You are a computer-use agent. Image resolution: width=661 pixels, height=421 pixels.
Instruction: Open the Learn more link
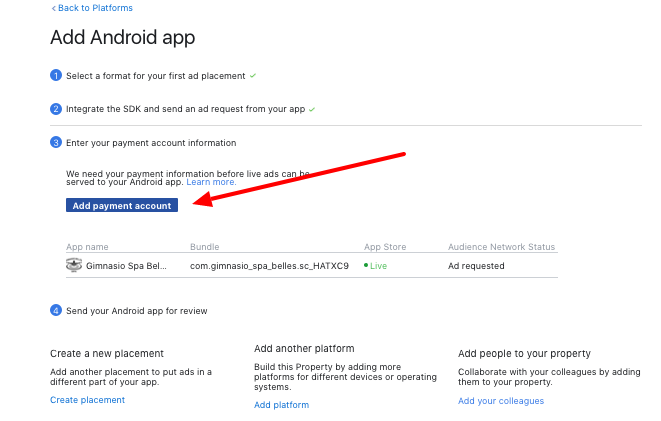[x=211, y=182]
